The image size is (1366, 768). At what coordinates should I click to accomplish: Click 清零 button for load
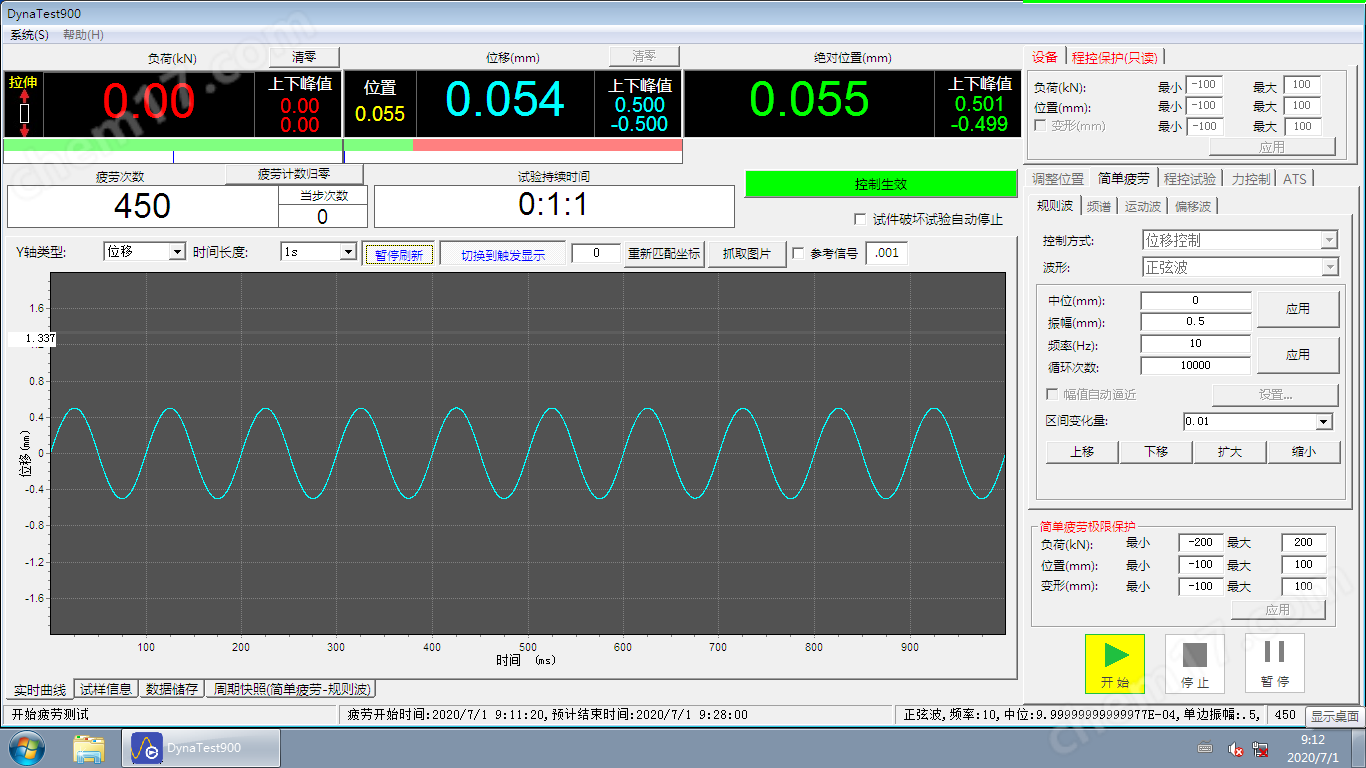304,56
